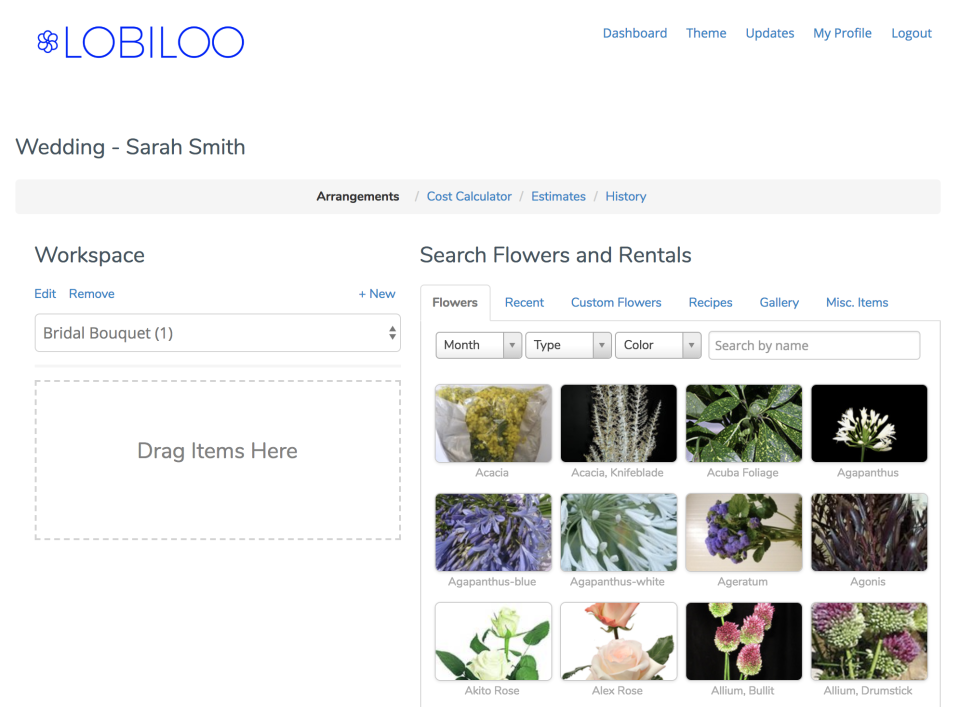Switch to the Custom Flowers tab
960x707 pixels.
pyautogui.click(x=616, y=302)
